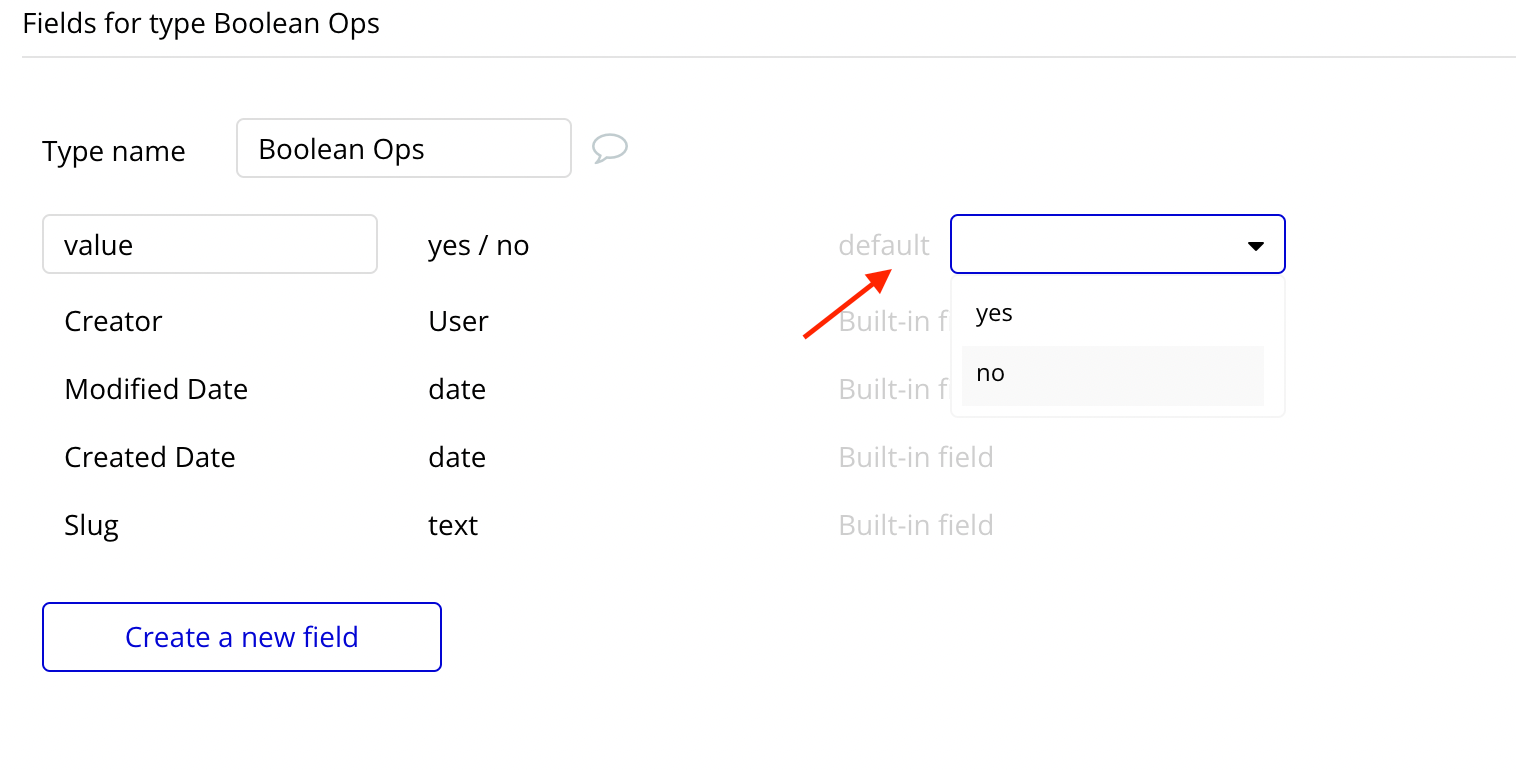Open the comment bubble next to Type name
The height and width of the screenshot is (770, 1516).
[610, 148]
